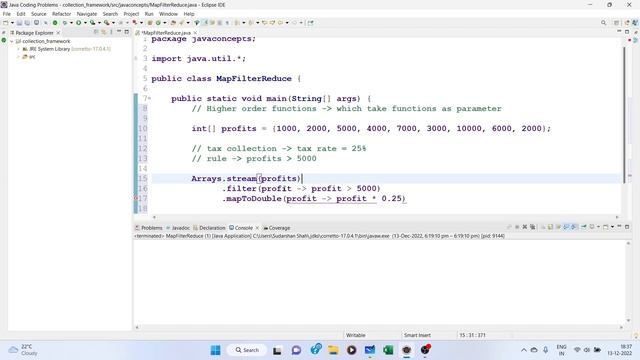640x360 pixels.
Task: Click the editor horizontal scrollbar
Action: point(385,217)
